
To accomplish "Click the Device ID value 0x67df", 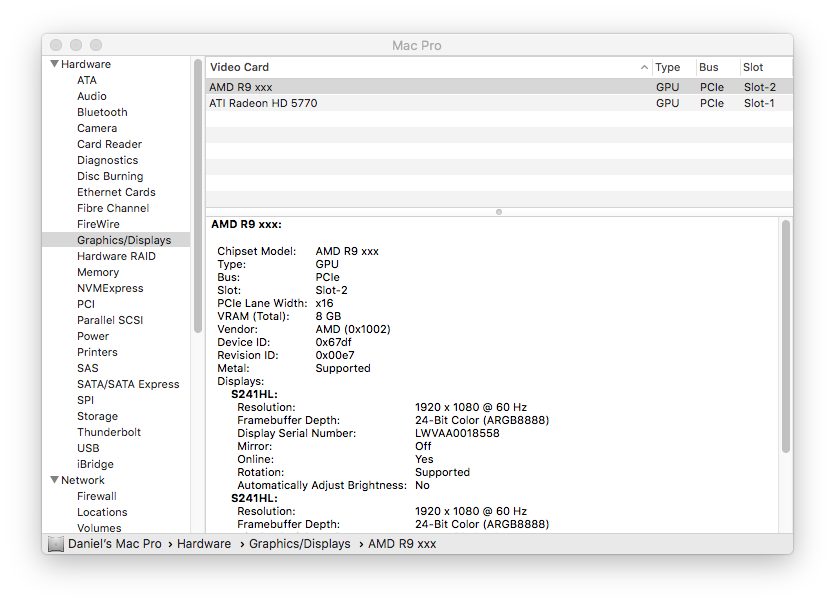I will [x=333, y=342].
